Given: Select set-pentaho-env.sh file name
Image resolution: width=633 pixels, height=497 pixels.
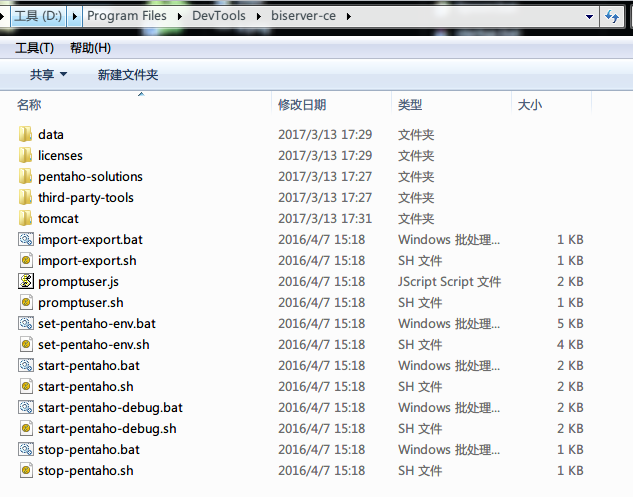Looking at the screenshot, I should coord(94,344).
